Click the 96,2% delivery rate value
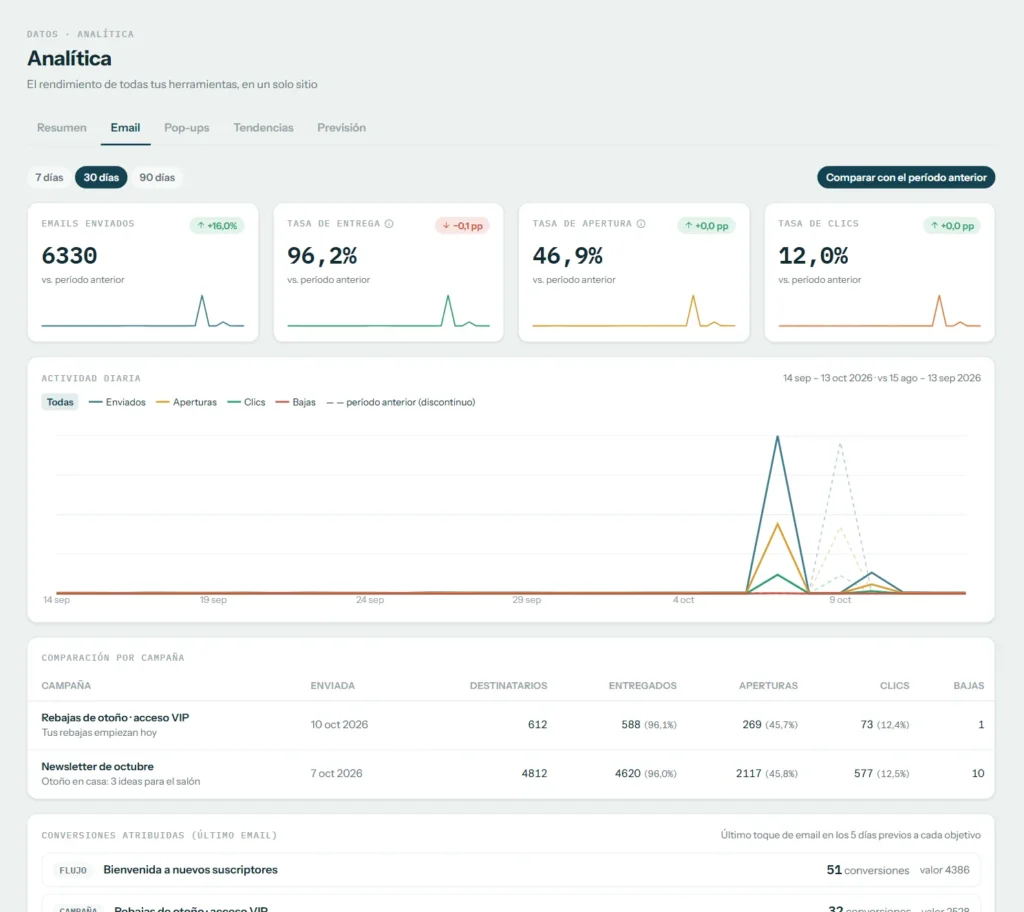 click(x=322, y=255)
